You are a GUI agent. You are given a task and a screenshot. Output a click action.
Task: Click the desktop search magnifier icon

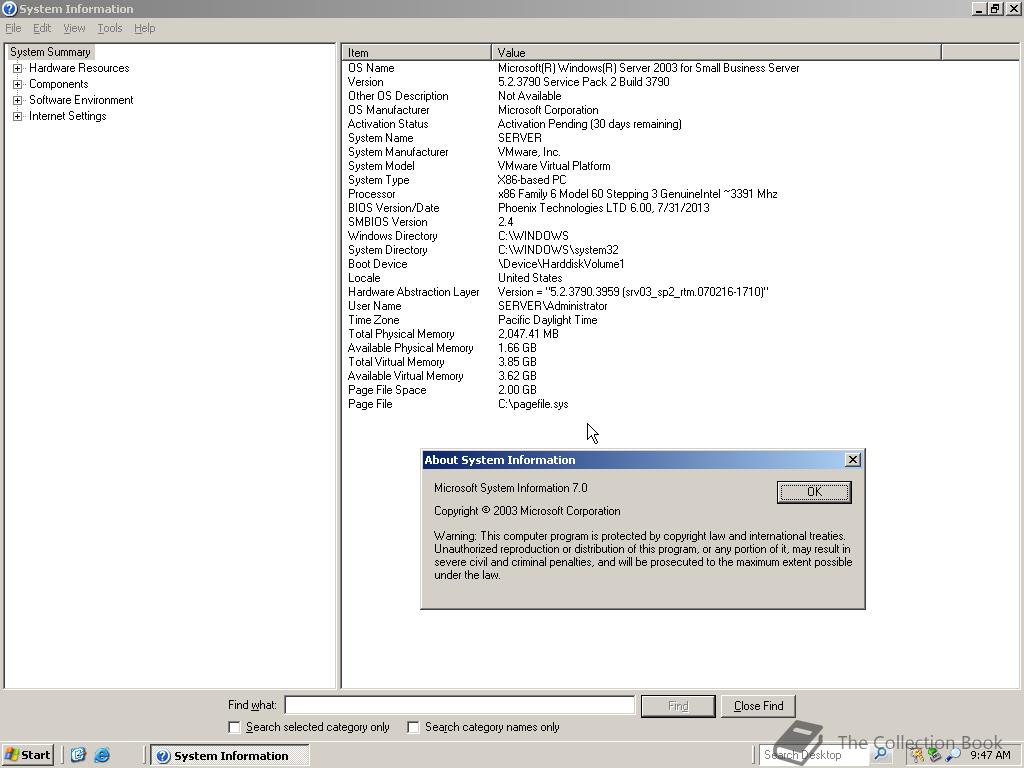click(x=880, y=755)
